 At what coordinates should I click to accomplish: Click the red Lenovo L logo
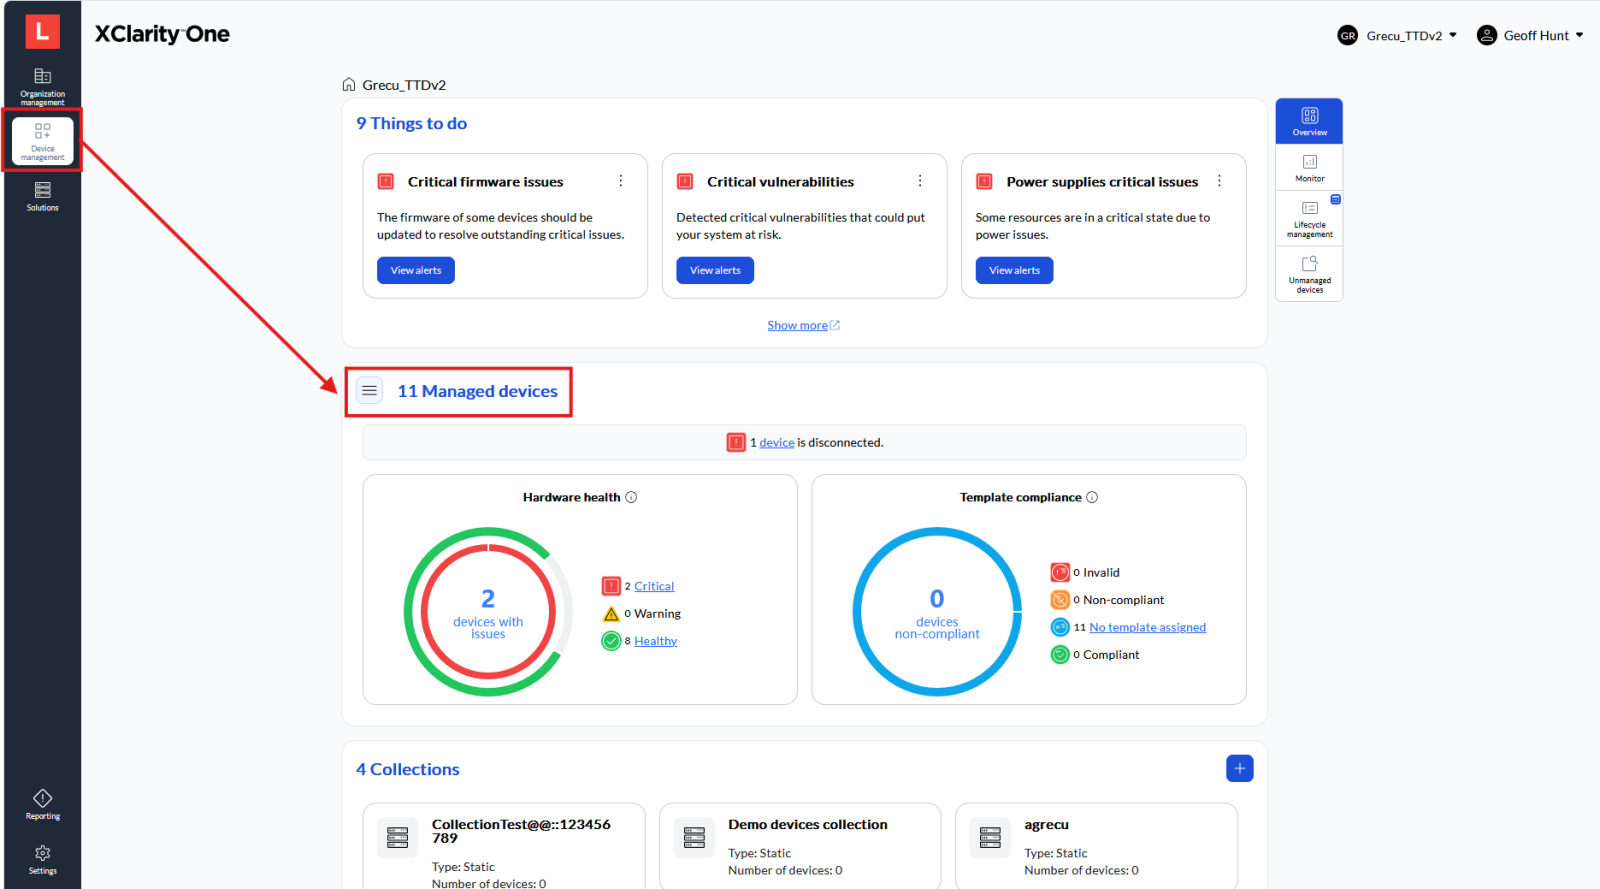pyautogui.click(x=42, y=32)
